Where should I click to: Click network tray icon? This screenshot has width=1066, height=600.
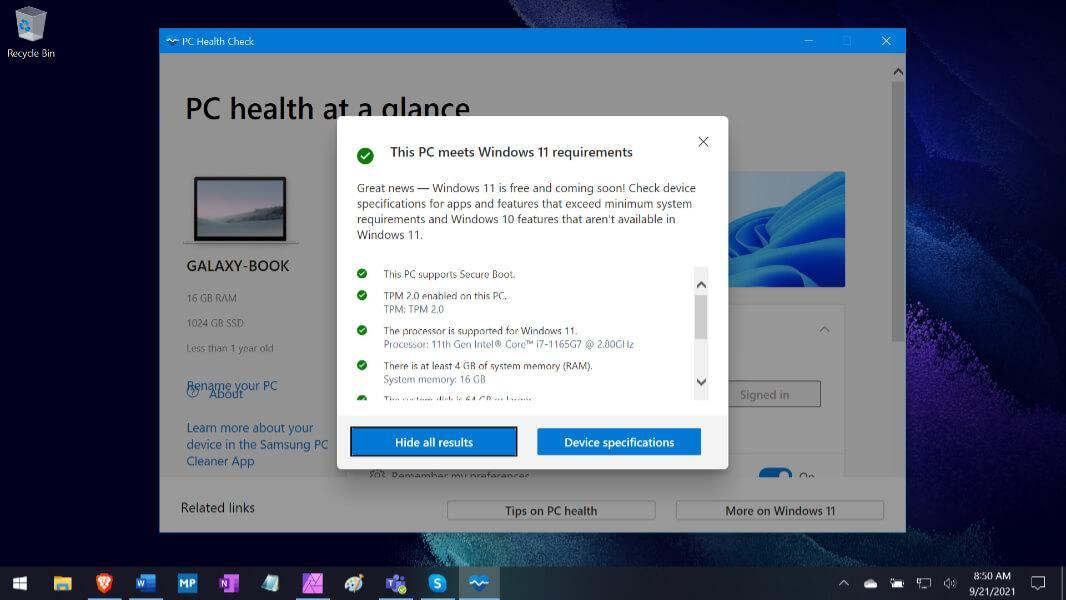pos(923,583)
